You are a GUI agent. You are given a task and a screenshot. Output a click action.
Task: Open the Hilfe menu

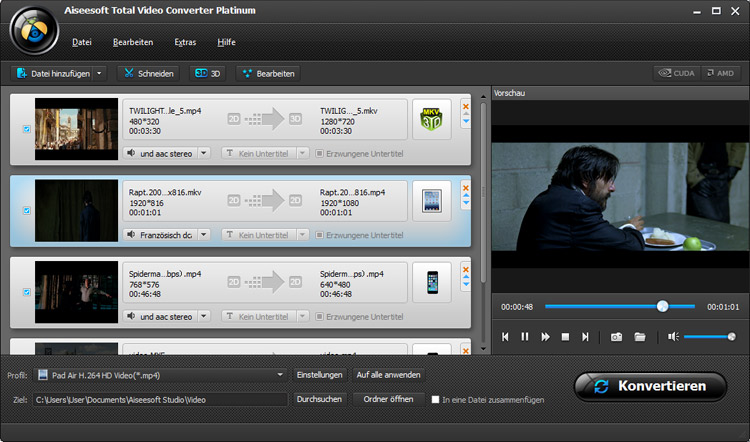pyautogui.click(x=226, y=42)
